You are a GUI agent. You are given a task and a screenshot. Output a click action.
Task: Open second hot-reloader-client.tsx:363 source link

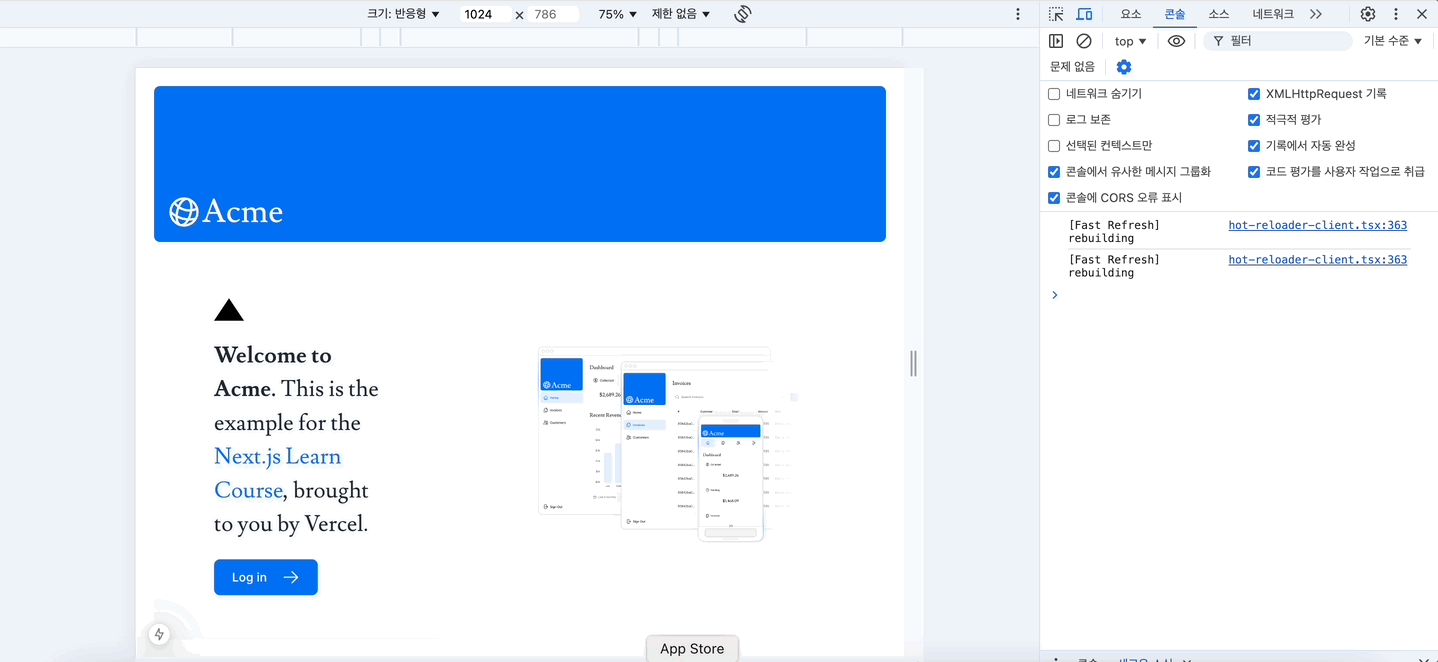tap(1317, 259)
